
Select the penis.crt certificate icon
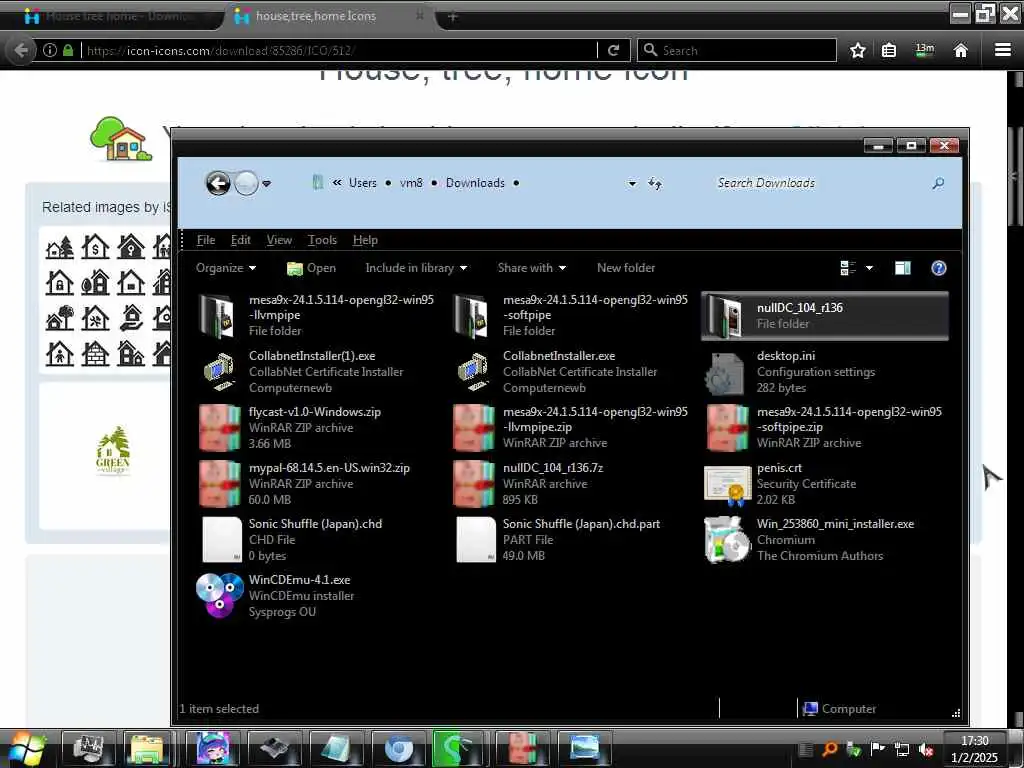tap(728, 485)
